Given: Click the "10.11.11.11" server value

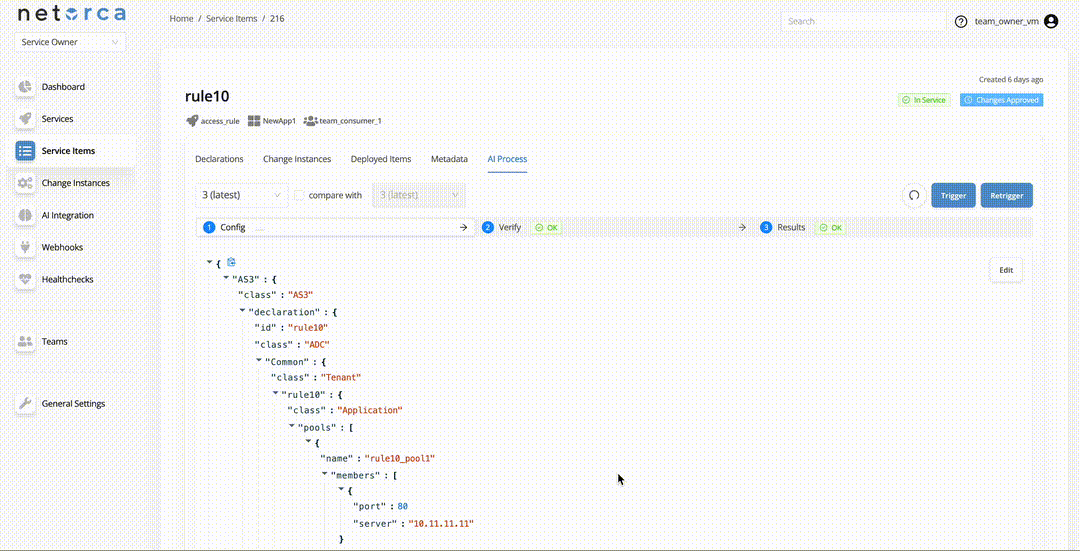Looking at the screenshot, I should coord(441,524).
